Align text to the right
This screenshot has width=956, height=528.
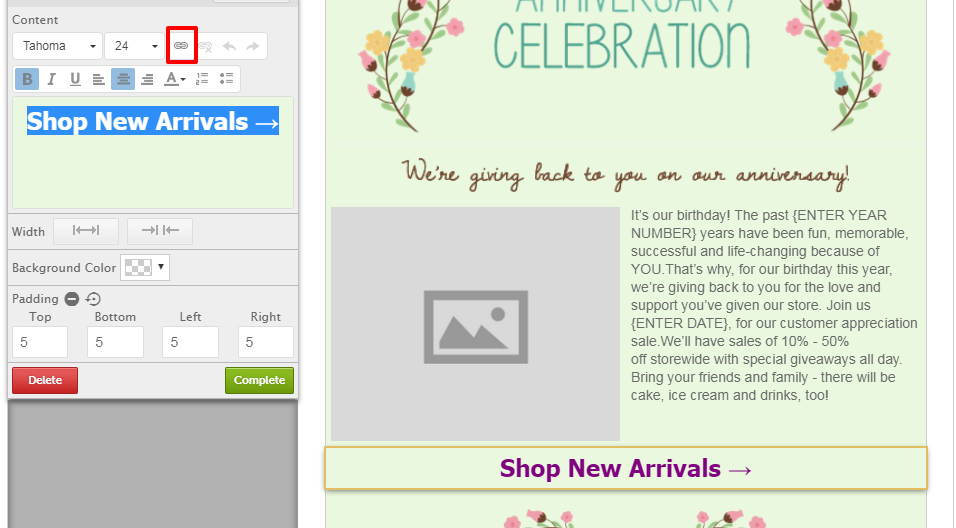(147, 79)
